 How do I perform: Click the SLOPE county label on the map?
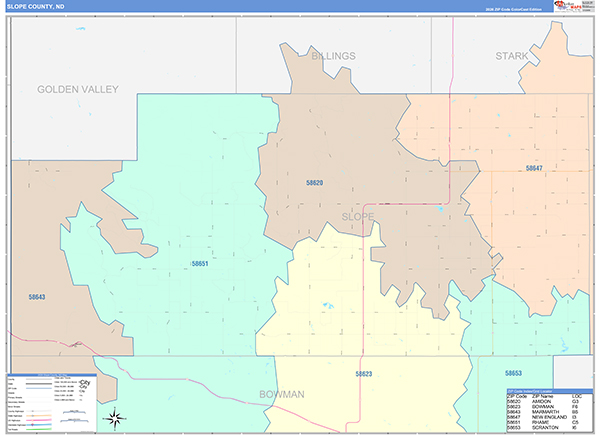coord(358,217)
